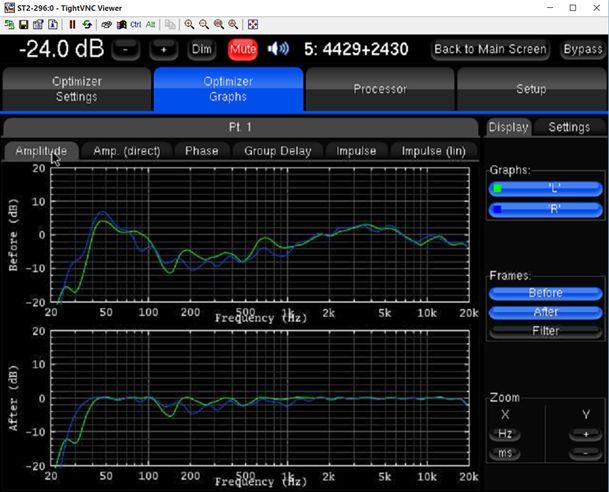Pause the VNC connection from the toolbar

pos(73,24)
